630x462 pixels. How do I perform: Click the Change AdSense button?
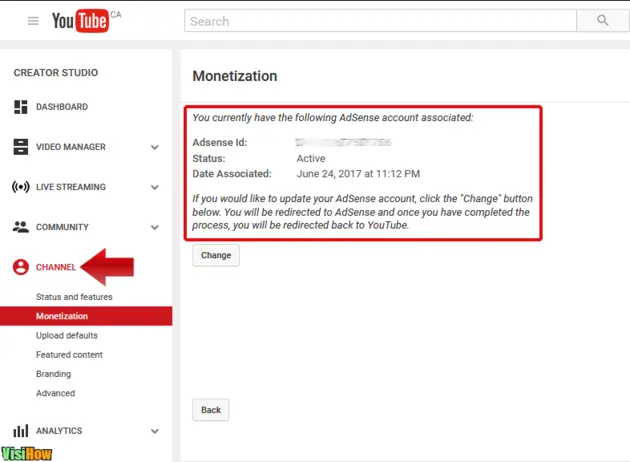point(216,255)
